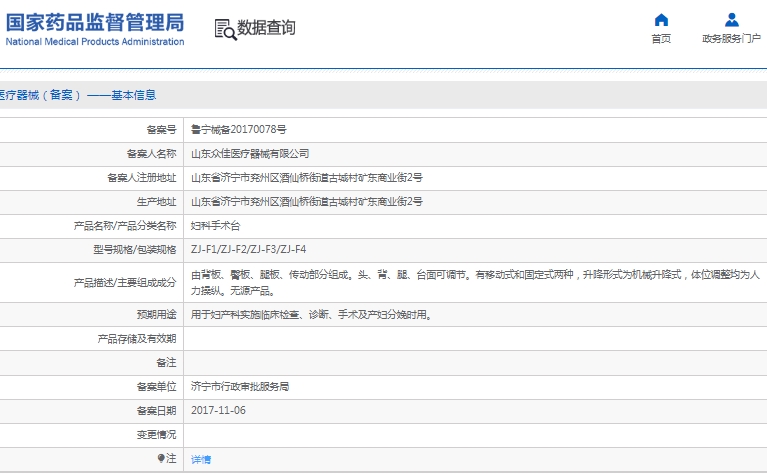767x474 pixels.
Task: Click the 变更情况 row label
Action: tap(157, 434)
